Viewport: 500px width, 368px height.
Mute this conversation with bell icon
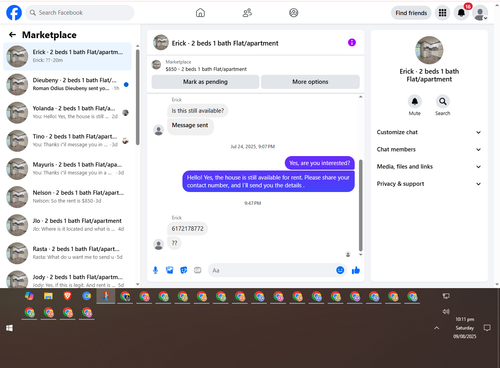coord(415,101)
